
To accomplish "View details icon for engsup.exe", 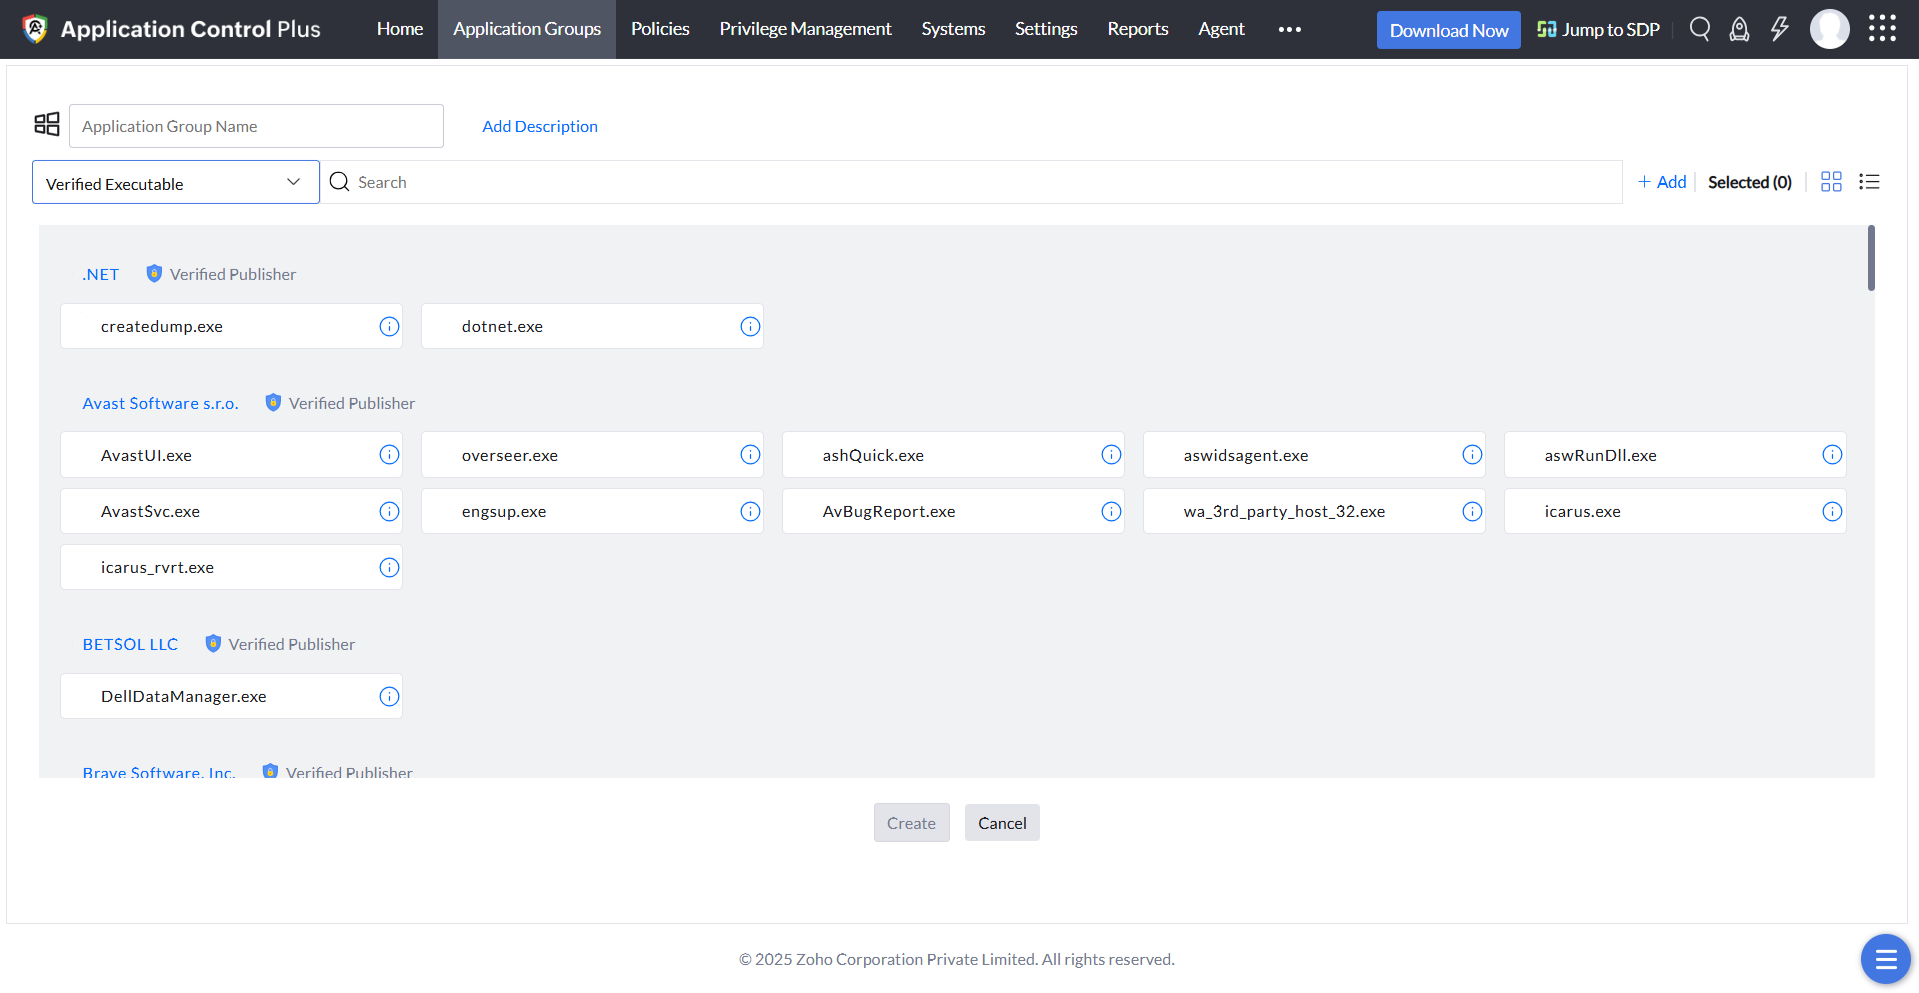I will point(750,512).
